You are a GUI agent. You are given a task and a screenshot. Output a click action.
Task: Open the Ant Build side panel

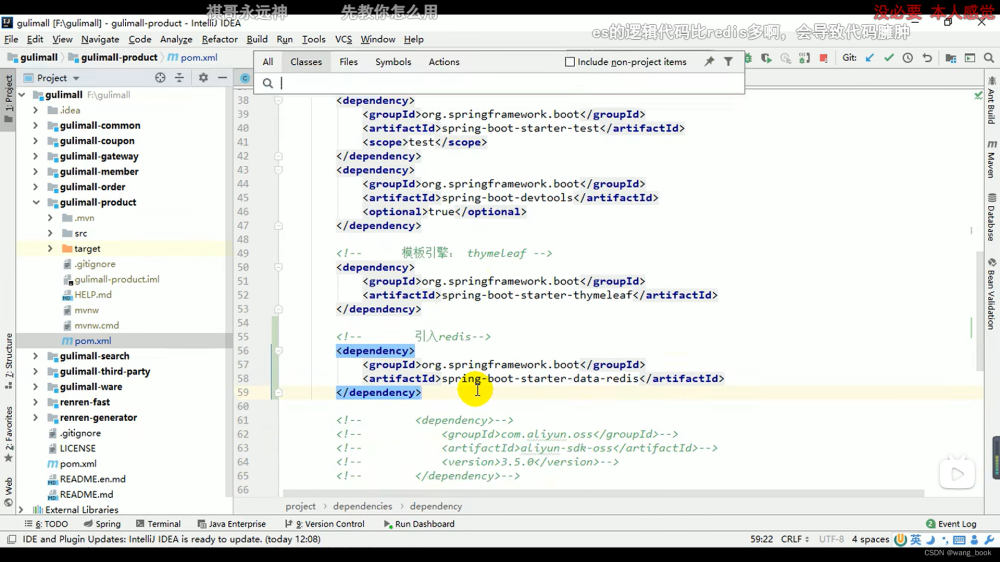click(991, 101)
